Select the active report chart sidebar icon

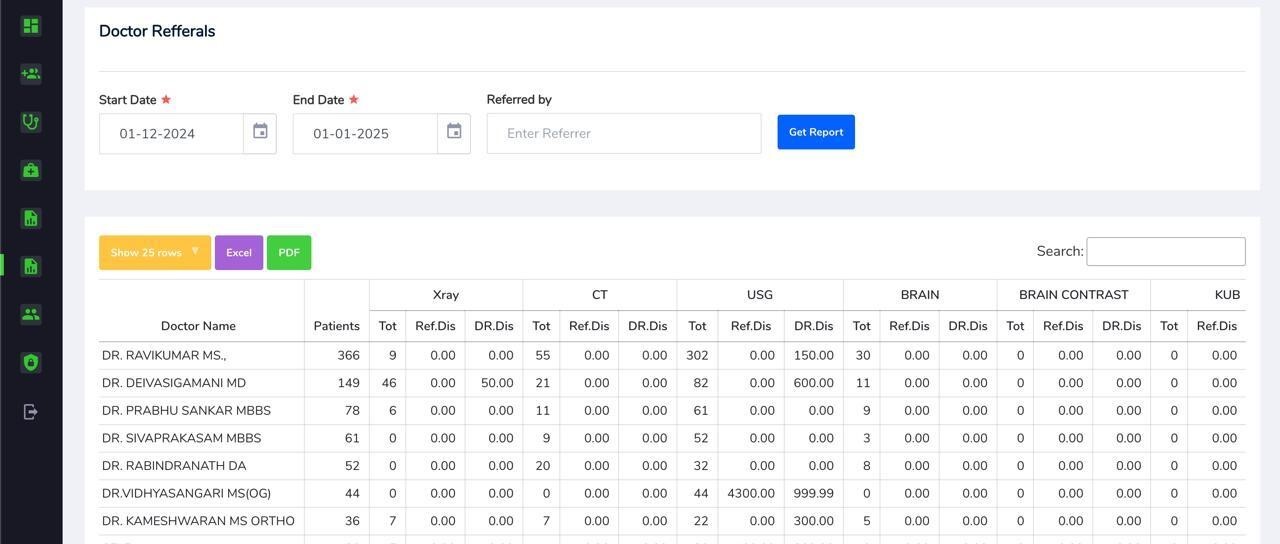(31, 266)
